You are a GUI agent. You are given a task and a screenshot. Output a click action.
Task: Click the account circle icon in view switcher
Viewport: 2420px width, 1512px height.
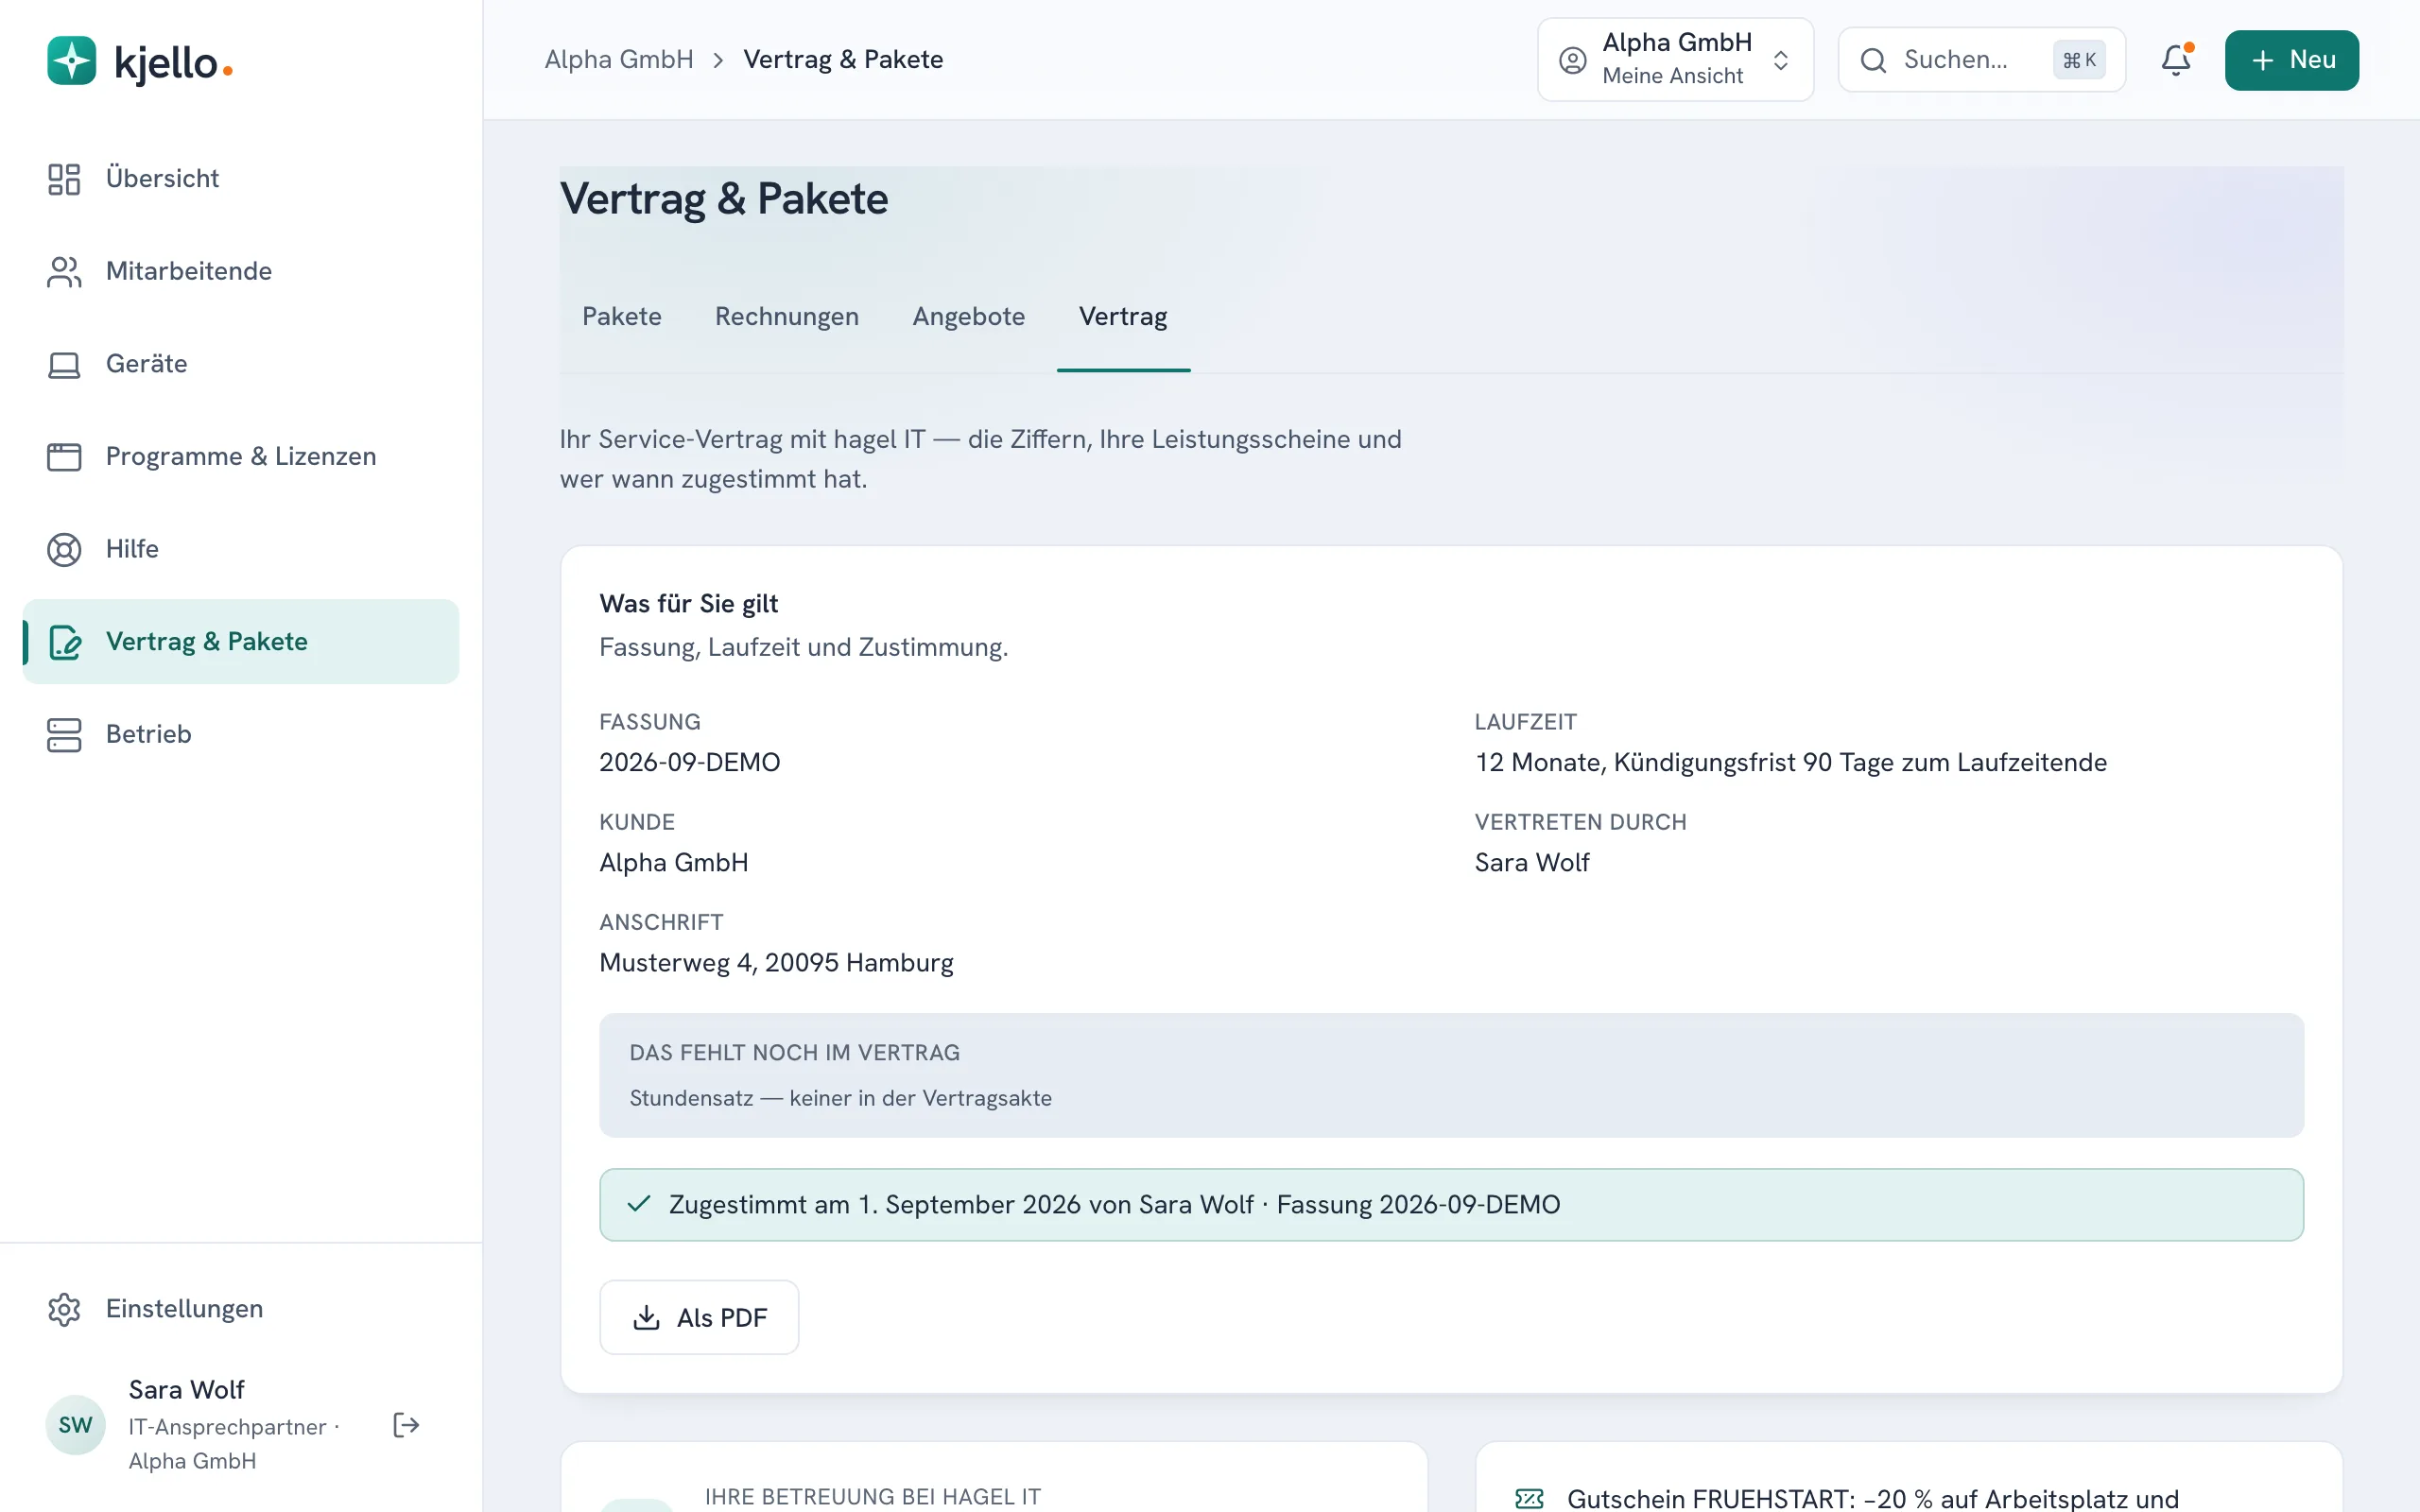click(1573, 60)
